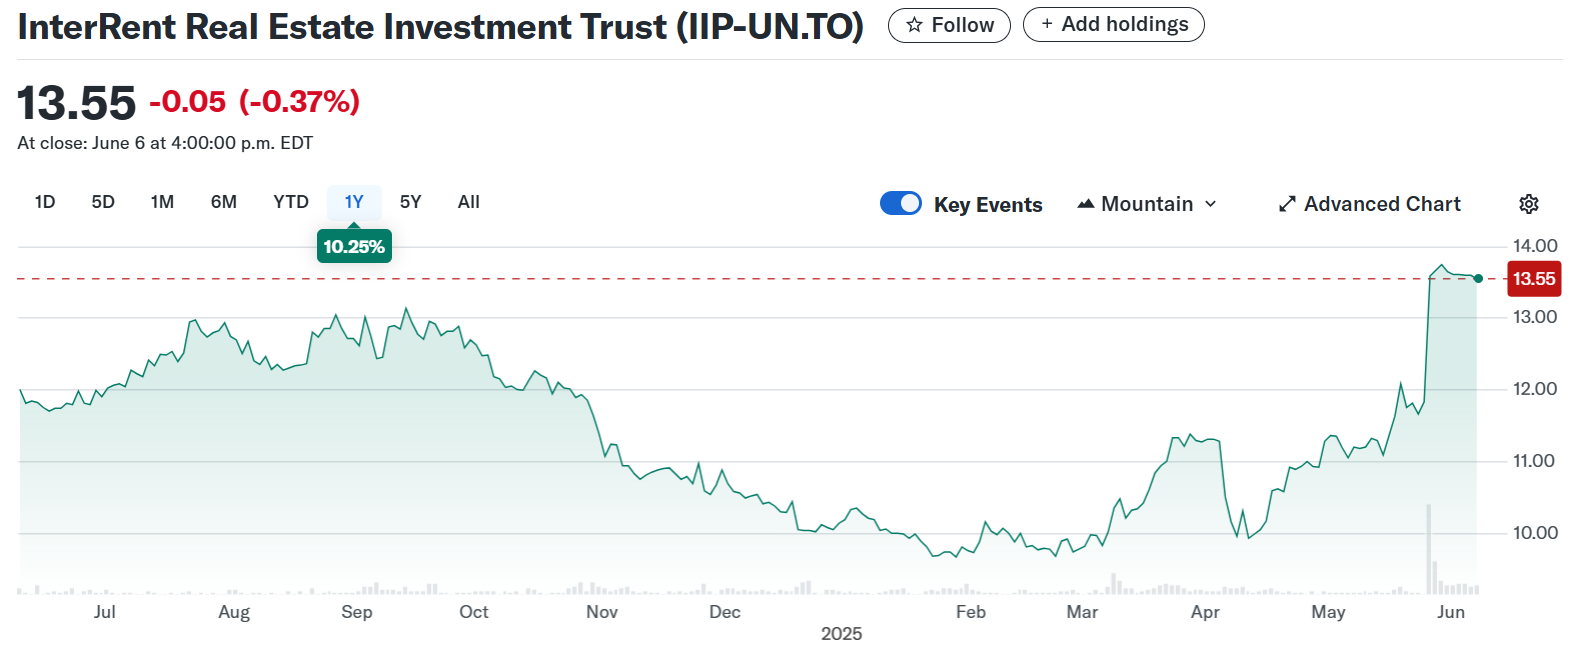Toggle the Key Events switch
Screen dimensions: 1579x645
pos(900,203)
